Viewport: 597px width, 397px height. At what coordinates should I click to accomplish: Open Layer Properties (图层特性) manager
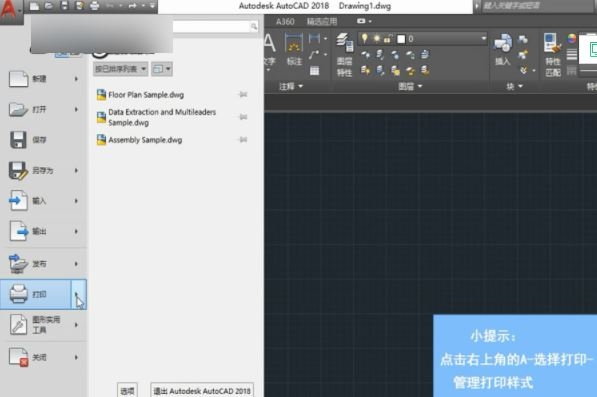(345, 55)
